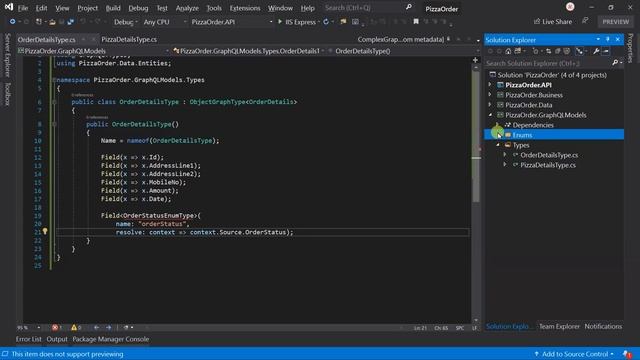Click the send feedback icon beside Live Share
Image resolution: width=640 pixels, height=360 pixels.
click(585, 21)
